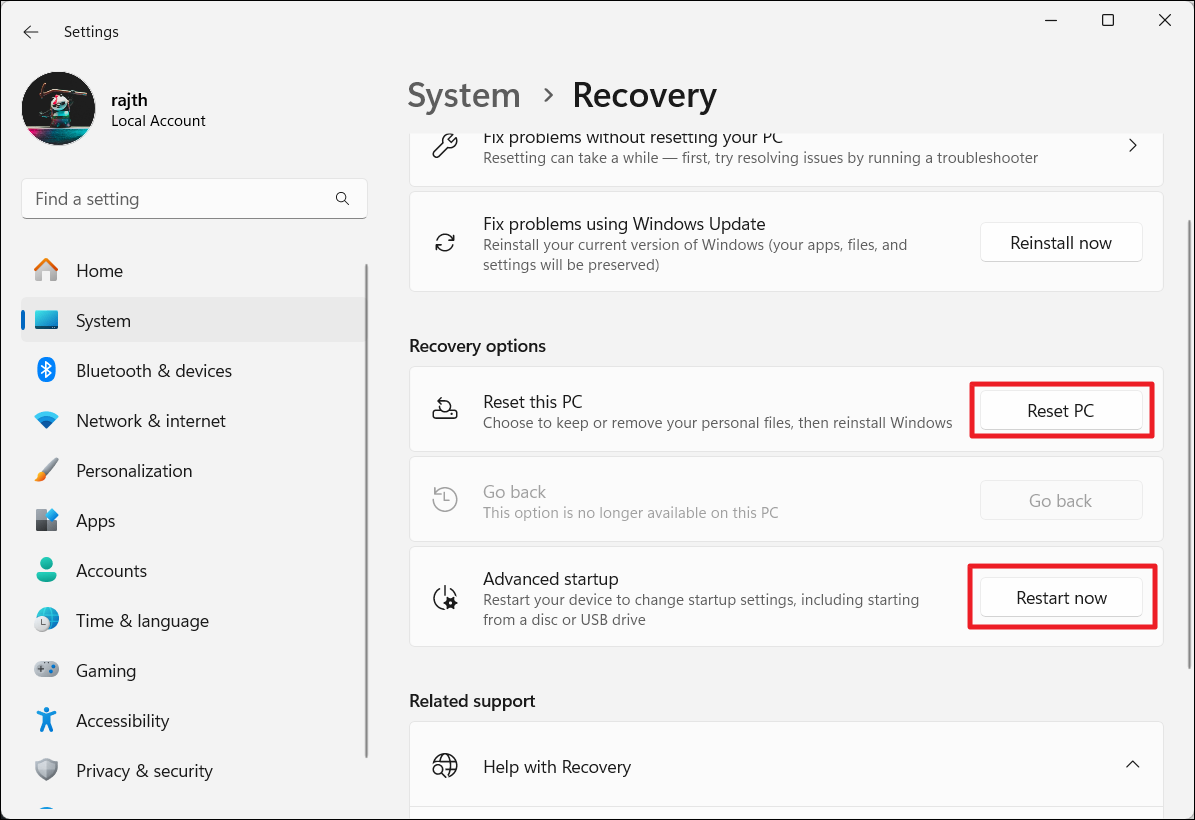Open Time & language settings
Image resolution: width=1195 pixels, height=820 pixels.
(x=142, y=621)
